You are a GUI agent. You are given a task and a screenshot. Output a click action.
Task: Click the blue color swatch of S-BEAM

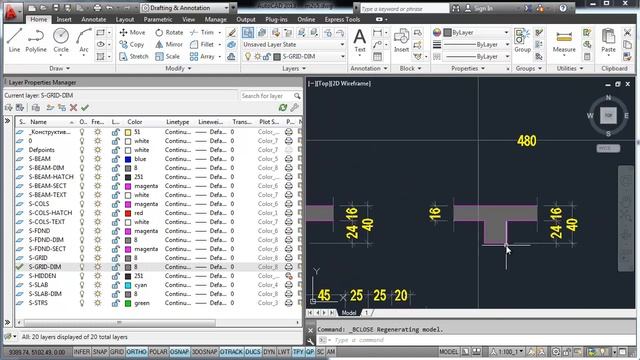tap(128, 159)
